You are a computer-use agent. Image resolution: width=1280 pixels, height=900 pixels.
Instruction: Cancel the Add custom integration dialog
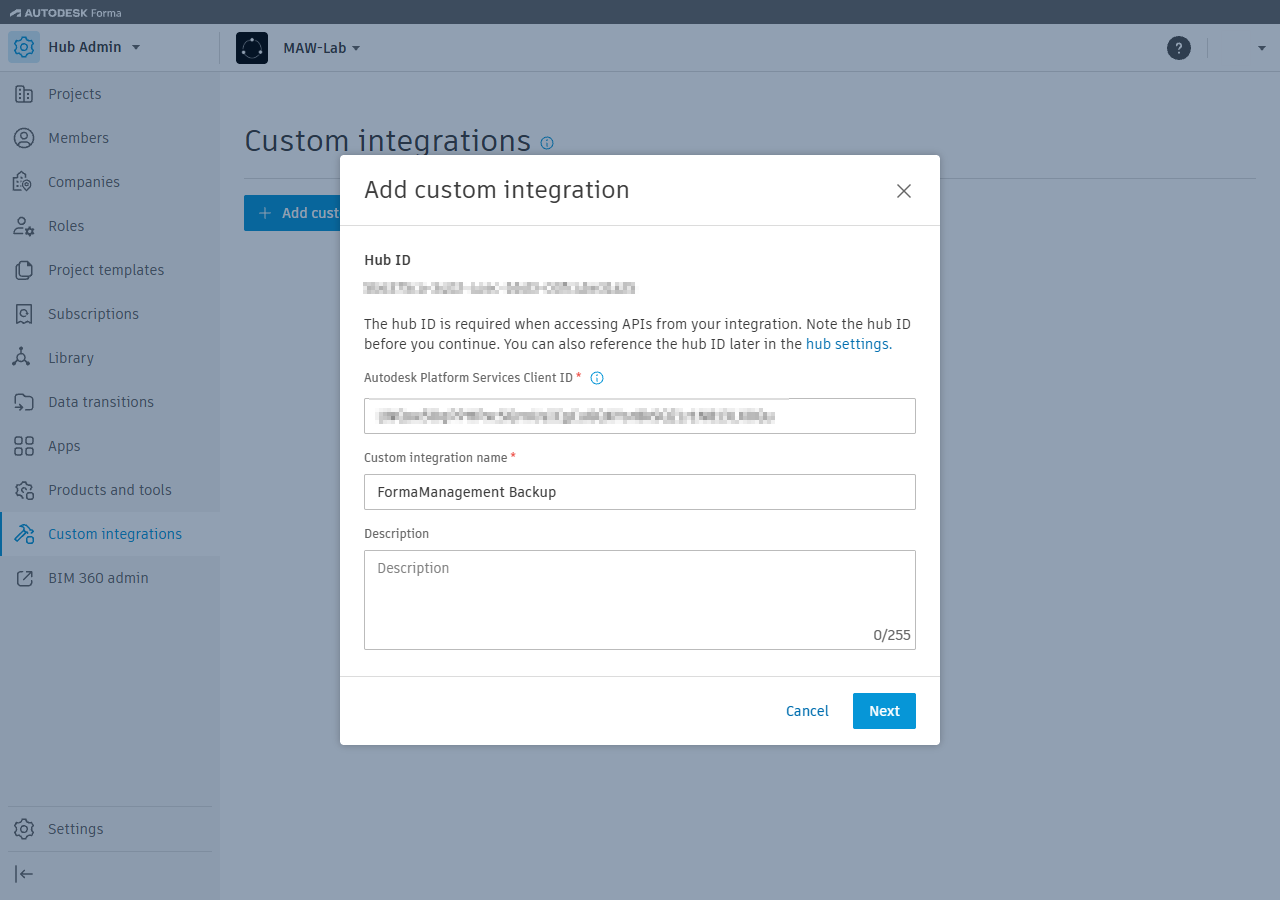[x=807, y=711]
